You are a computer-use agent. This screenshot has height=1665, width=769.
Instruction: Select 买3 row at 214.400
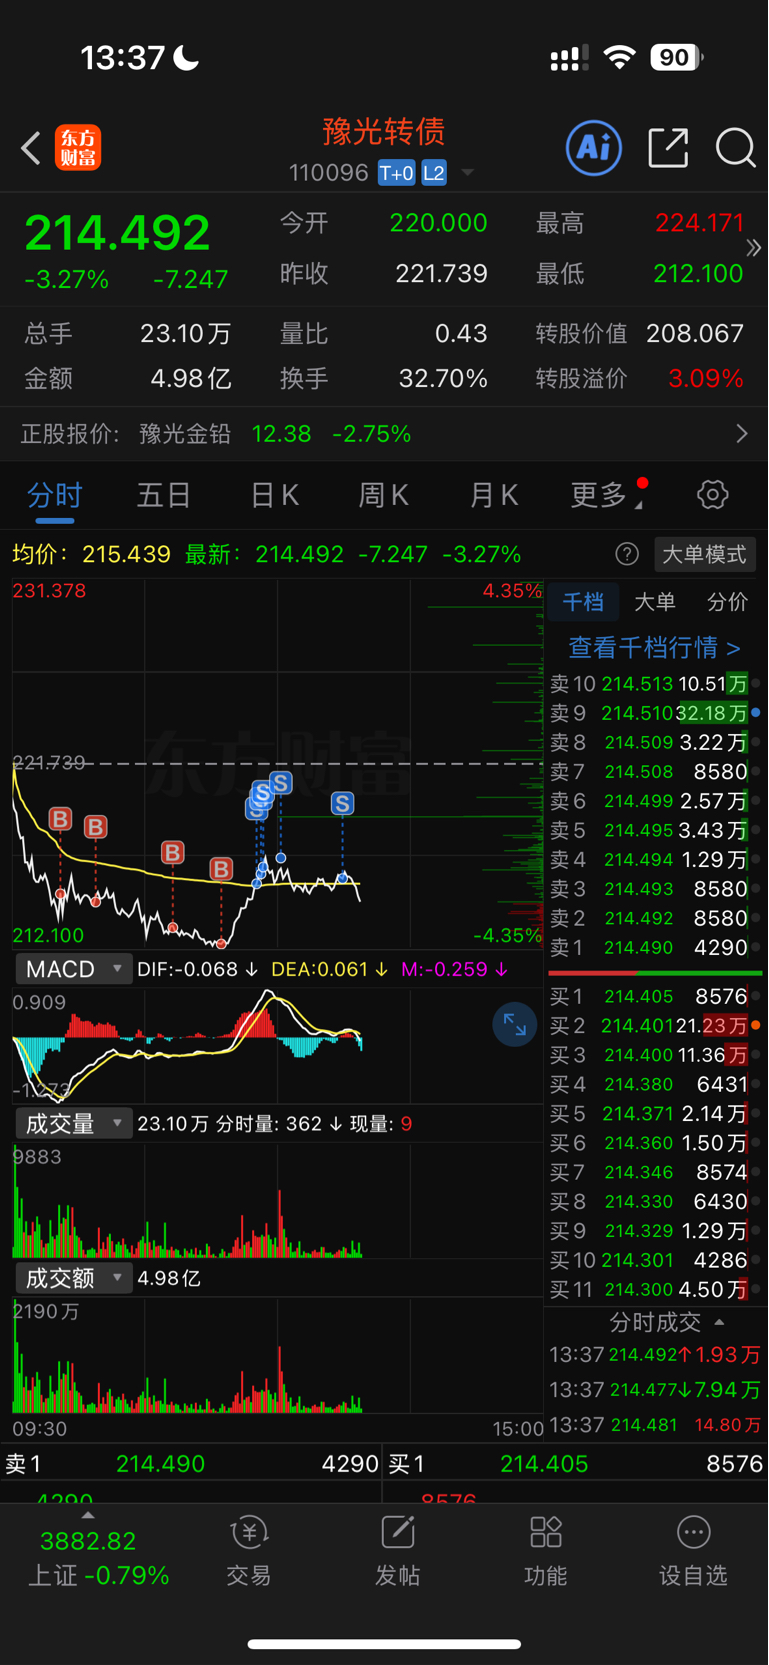[655, 1055]
